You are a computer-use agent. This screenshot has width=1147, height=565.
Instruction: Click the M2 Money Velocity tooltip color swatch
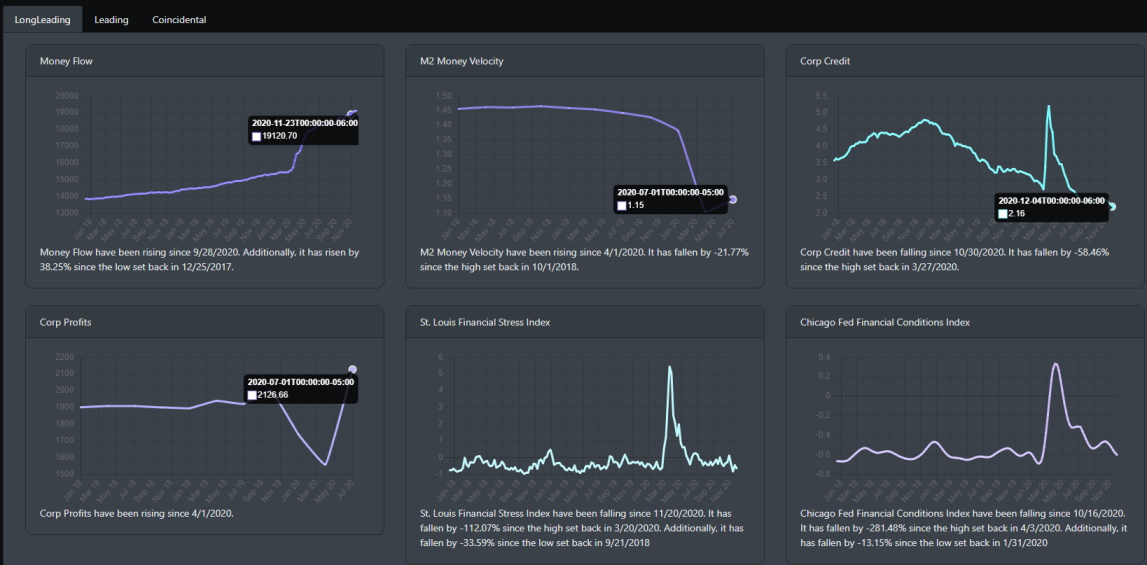(622, 206)
